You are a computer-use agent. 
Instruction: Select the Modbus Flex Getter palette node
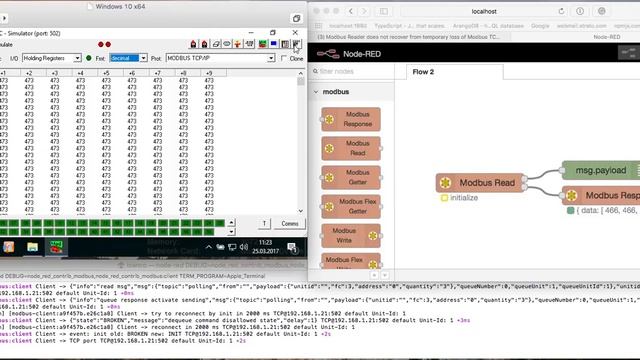tap(351, 207)
